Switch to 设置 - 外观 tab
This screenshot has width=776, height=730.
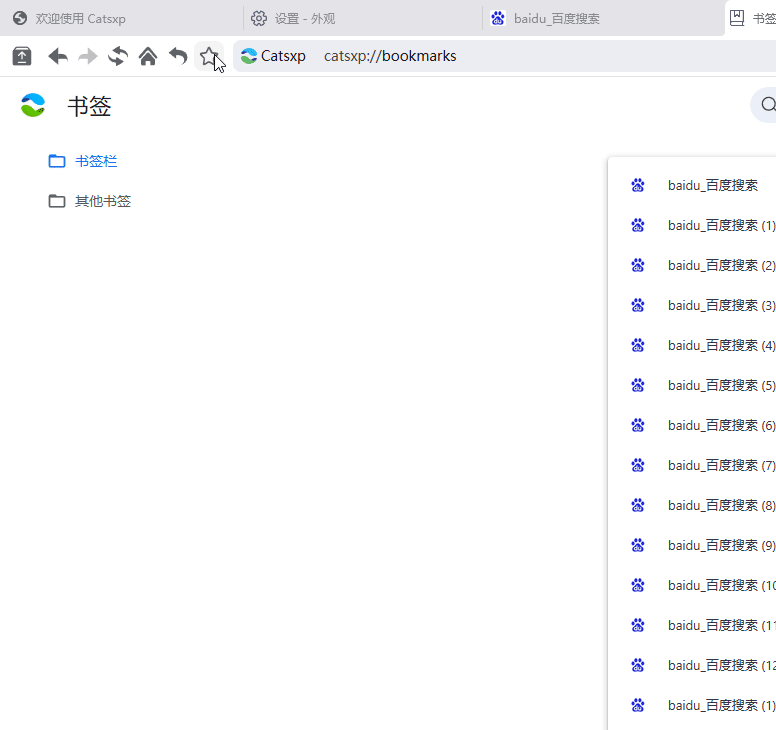coord(363,18)
